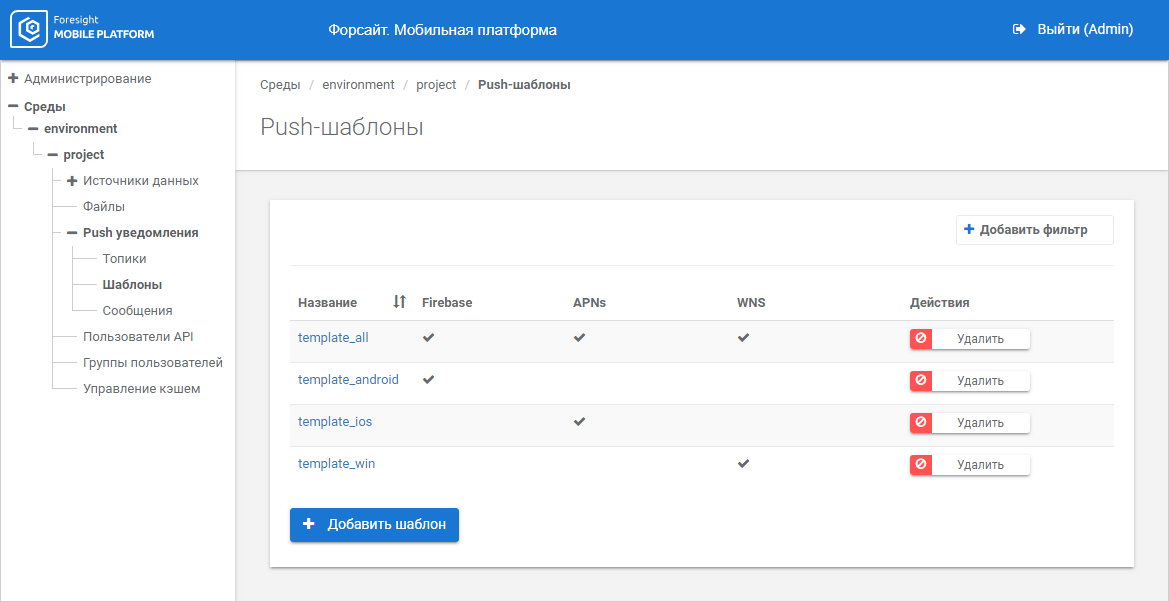Expand the Источники данных node
Image resolution: width=1169 pixels, height=602 pixels.
72,181
